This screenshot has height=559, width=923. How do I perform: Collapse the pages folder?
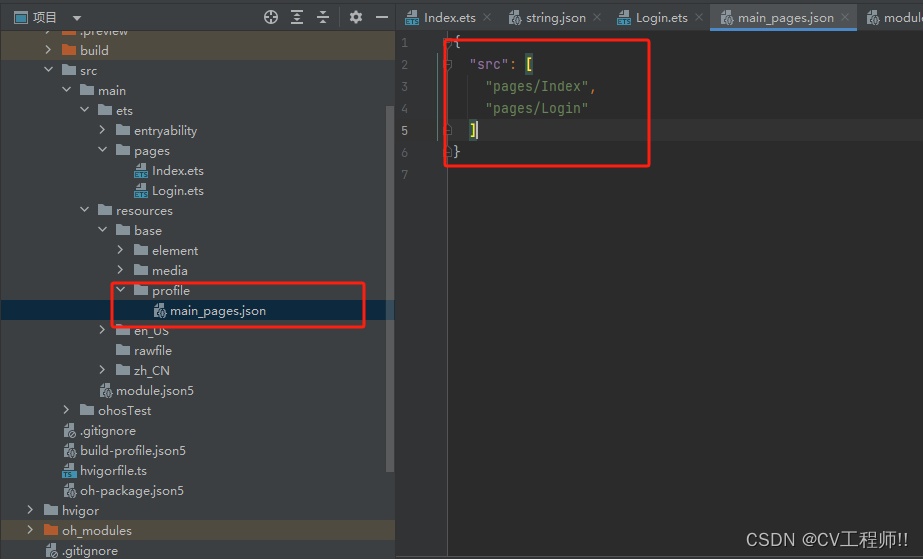pos(102,150)
